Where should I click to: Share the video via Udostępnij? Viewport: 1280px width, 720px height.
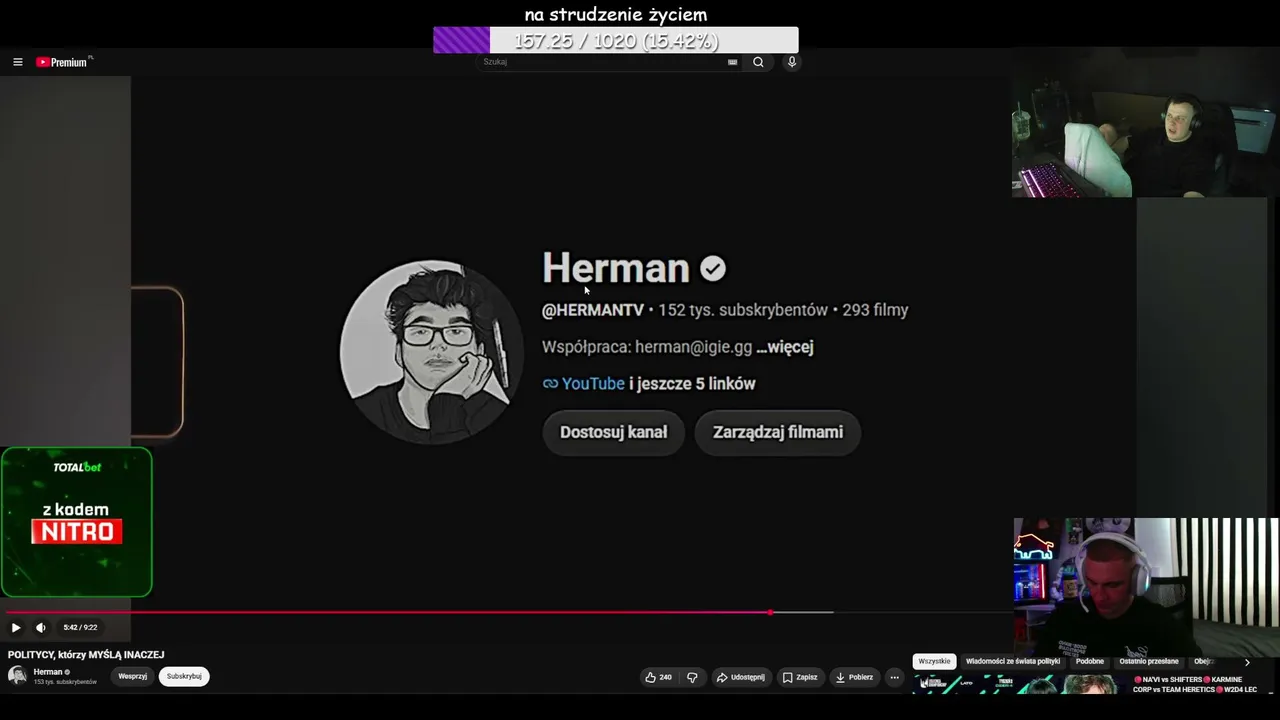(740, 677)
